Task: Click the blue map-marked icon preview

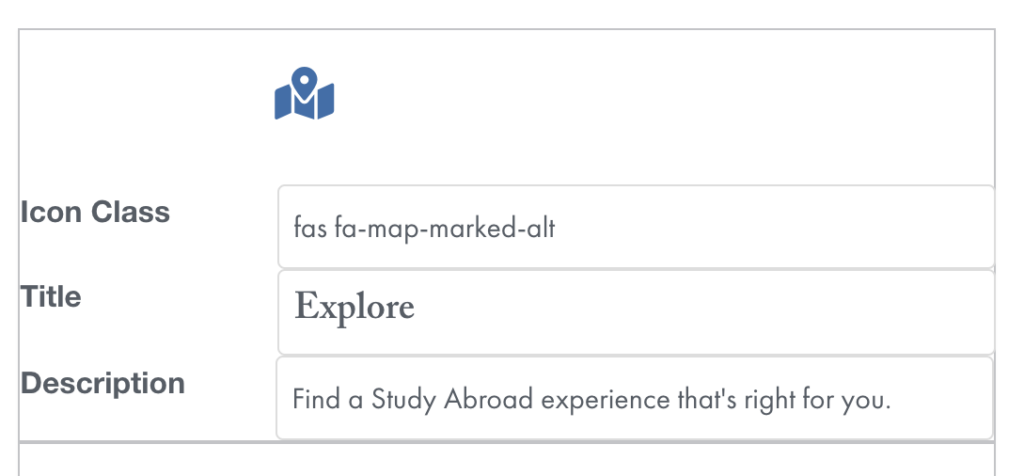Action: [x=304, y=93]
